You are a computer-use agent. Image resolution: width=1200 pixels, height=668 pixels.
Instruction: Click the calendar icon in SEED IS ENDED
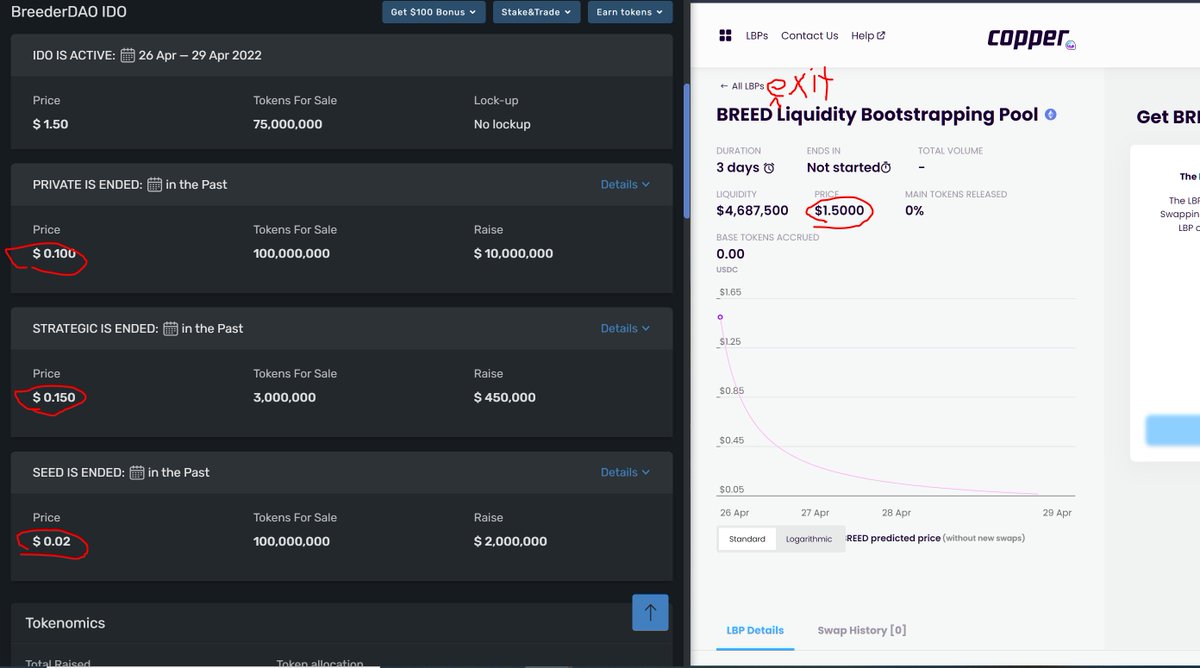pos(137,473)
